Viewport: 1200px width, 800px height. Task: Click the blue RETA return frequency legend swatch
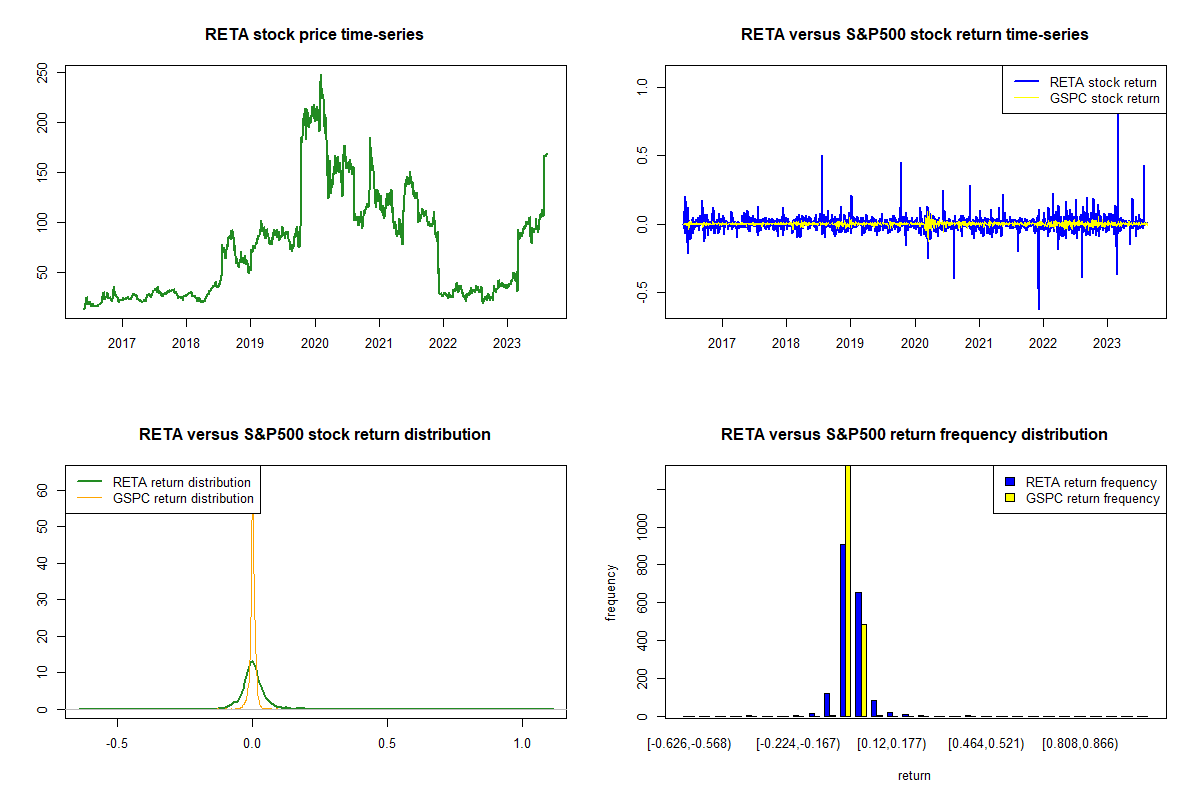pos(1008,483)
